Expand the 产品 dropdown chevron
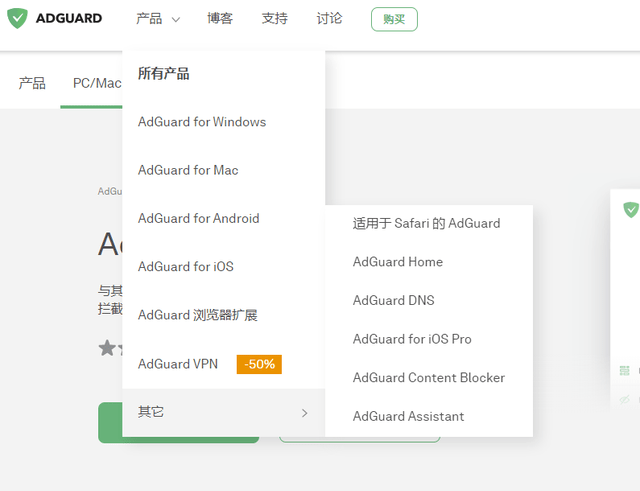Screen dimensions: 640x491 (x=176, y=19)
